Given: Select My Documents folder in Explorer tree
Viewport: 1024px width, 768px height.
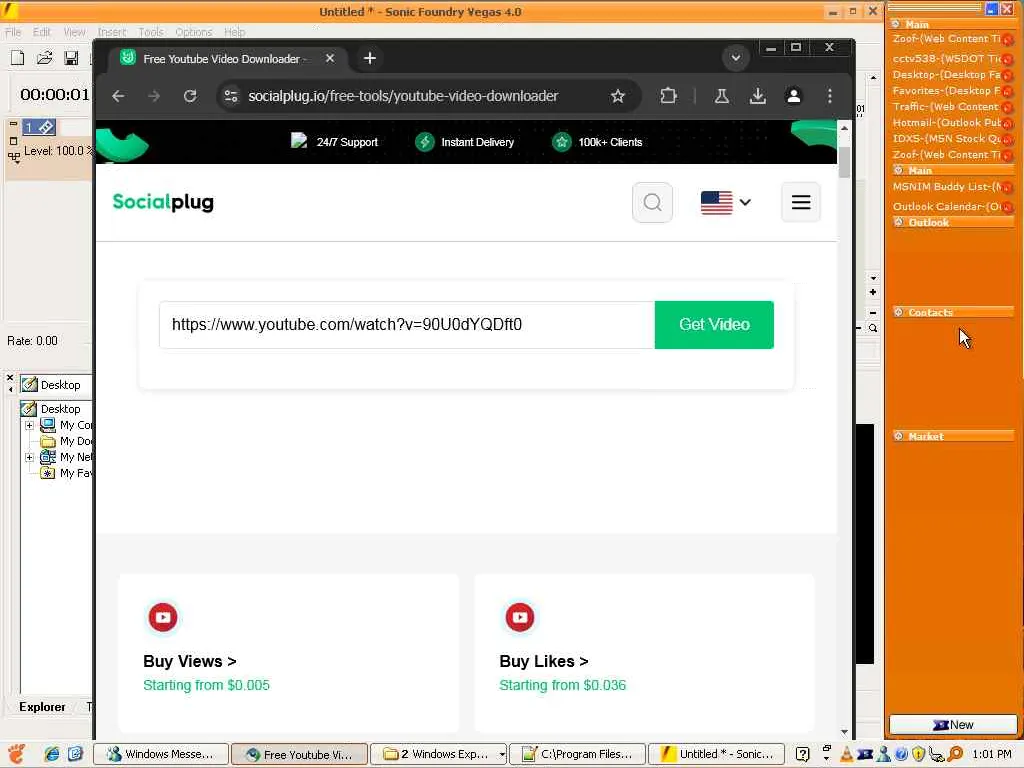Looking at the screenshot, I should pyautogui.click(x=67, y=441).
